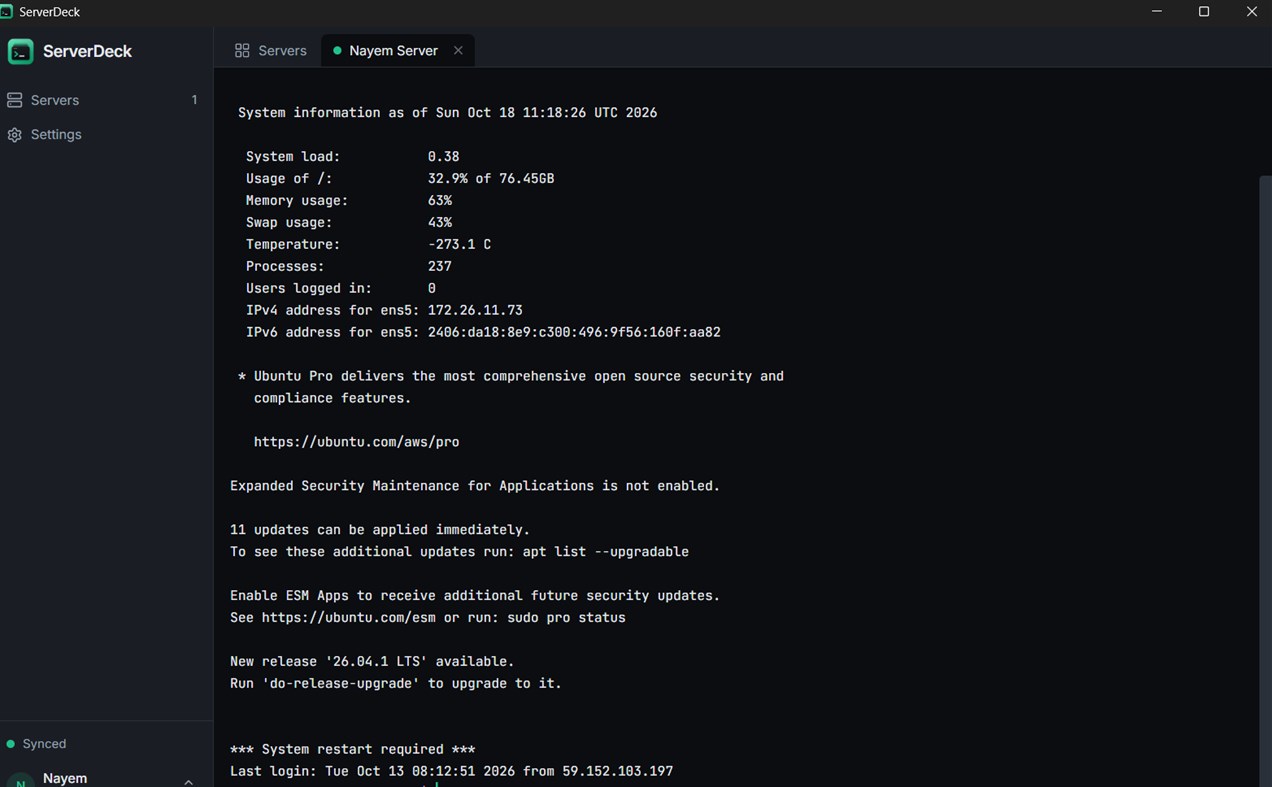The height and width of the screenshot is (787, 1272).
Task: Click the 'System restart required' line
Action: click(352, 750)
